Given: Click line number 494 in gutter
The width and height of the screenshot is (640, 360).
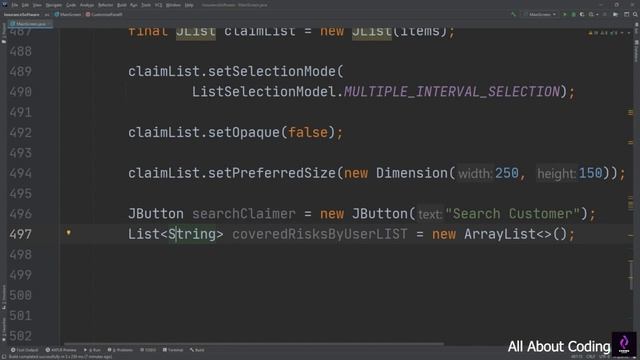Looking at the screenshot, I should [x=20, y=173].
